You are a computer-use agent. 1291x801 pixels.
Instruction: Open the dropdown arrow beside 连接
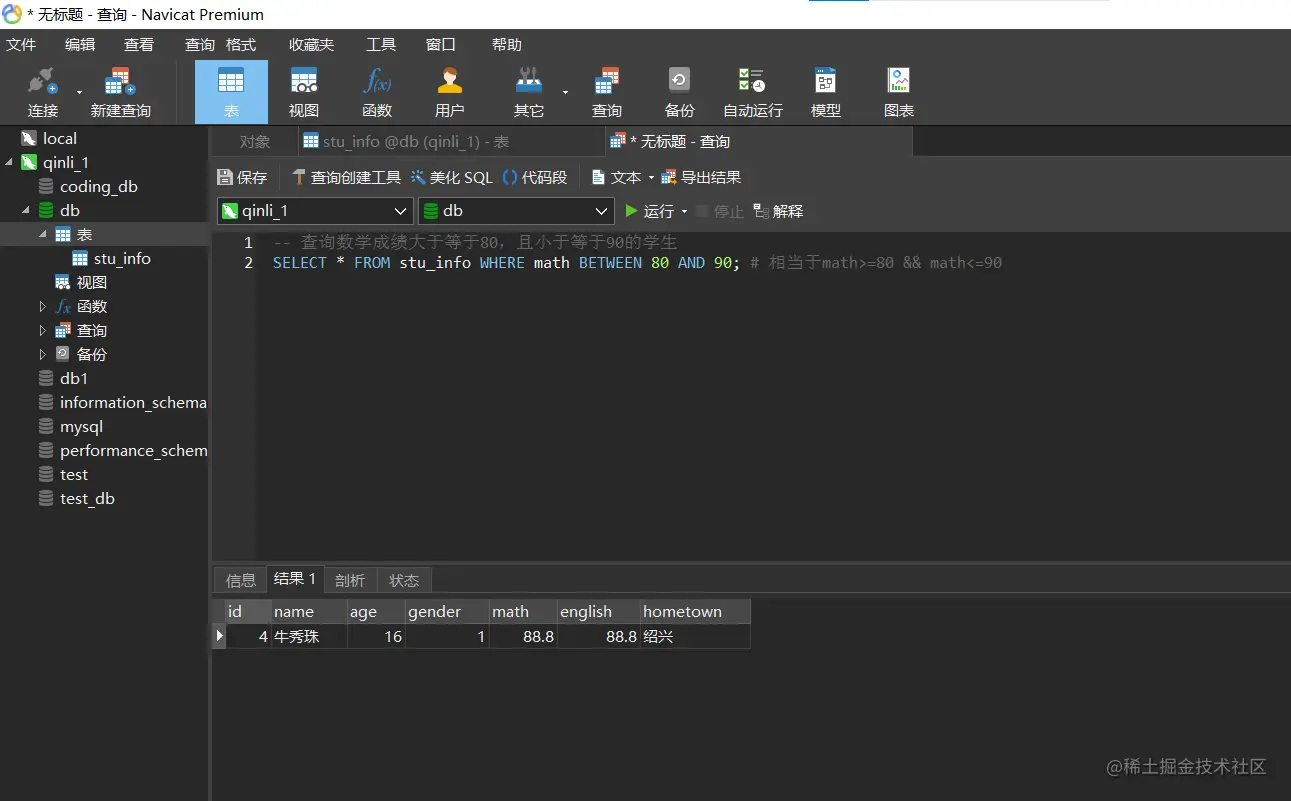(79, 92)
